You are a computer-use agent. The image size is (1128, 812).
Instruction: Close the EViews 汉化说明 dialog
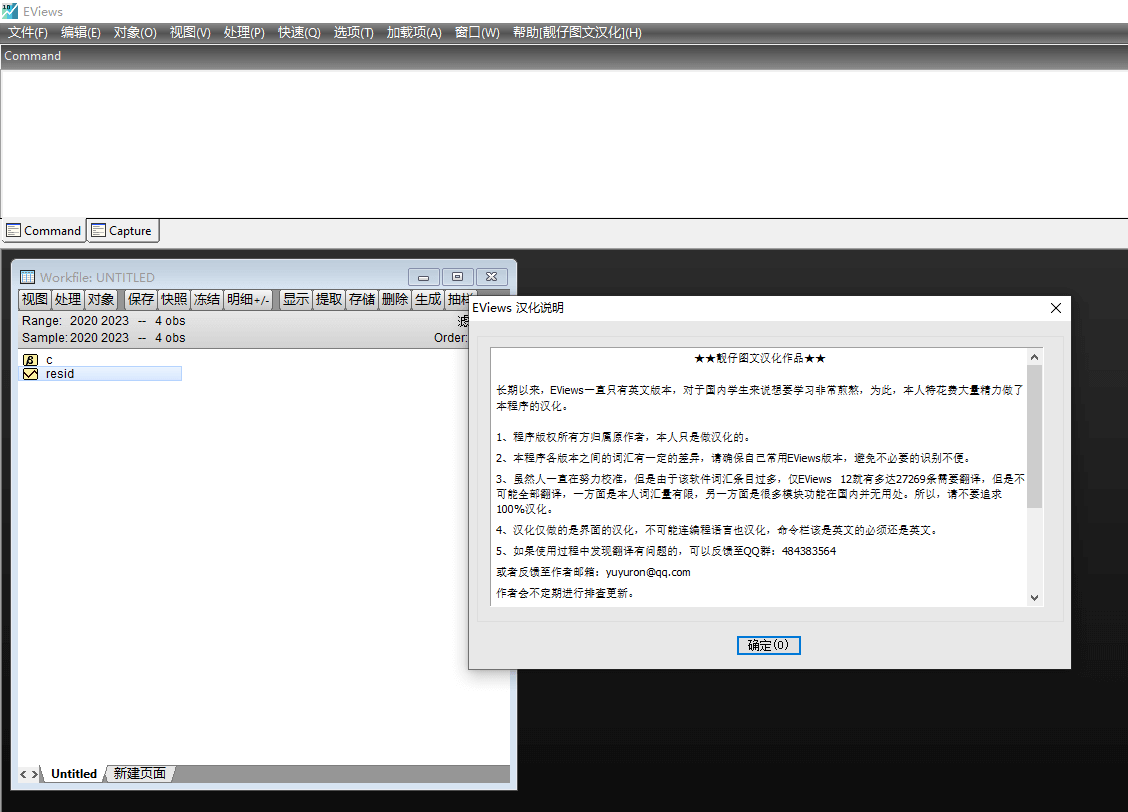pyautogui.click(x=1055, y=308)
